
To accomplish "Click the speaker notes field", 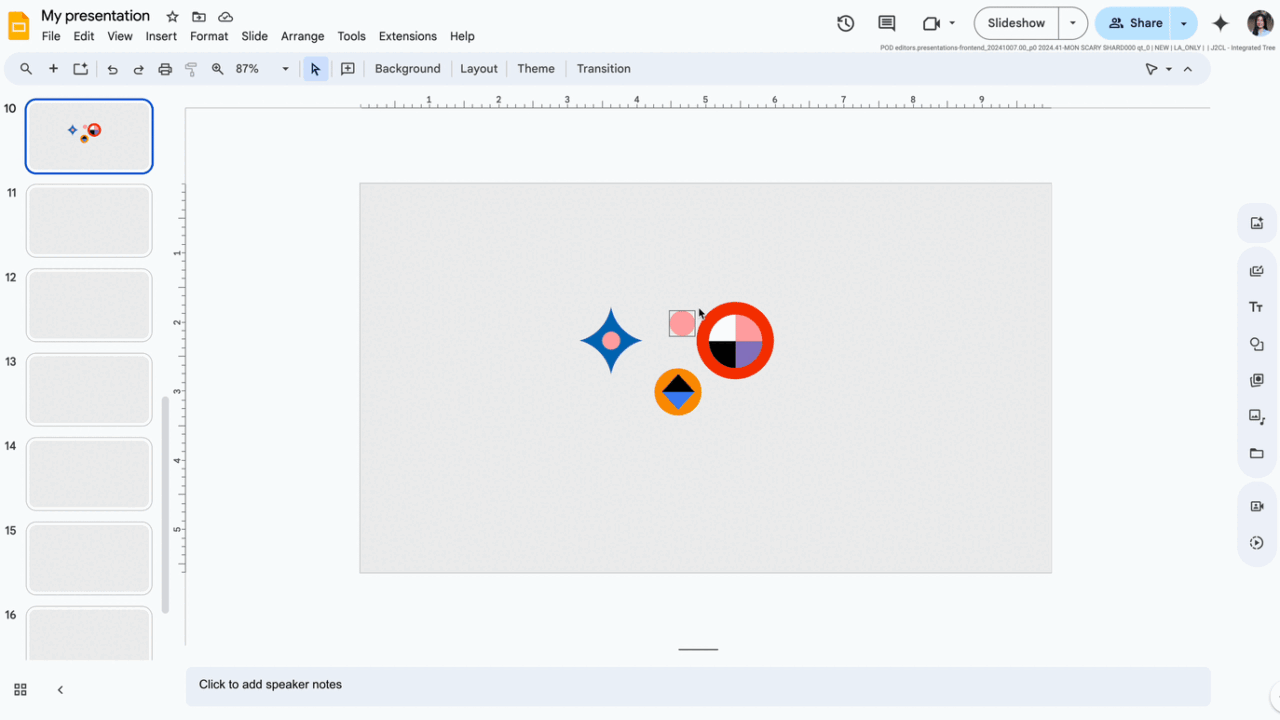I will (698, 686).
